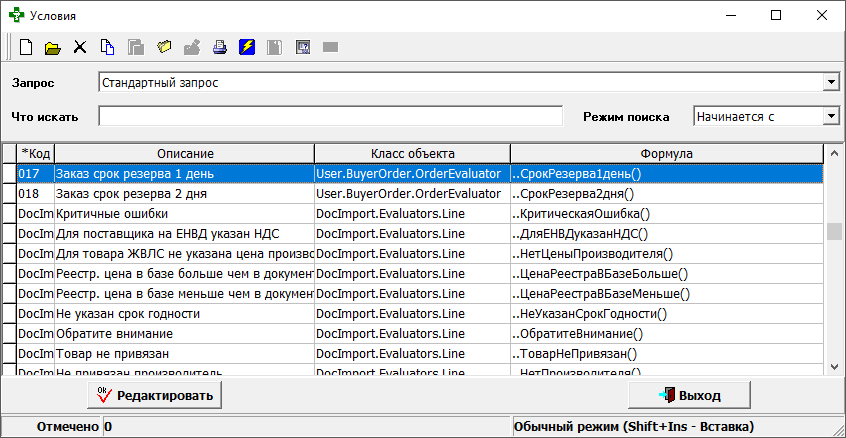Click the Класс объекта column header
The height and width of the screenshot is (438, 846).
[412, 153]
